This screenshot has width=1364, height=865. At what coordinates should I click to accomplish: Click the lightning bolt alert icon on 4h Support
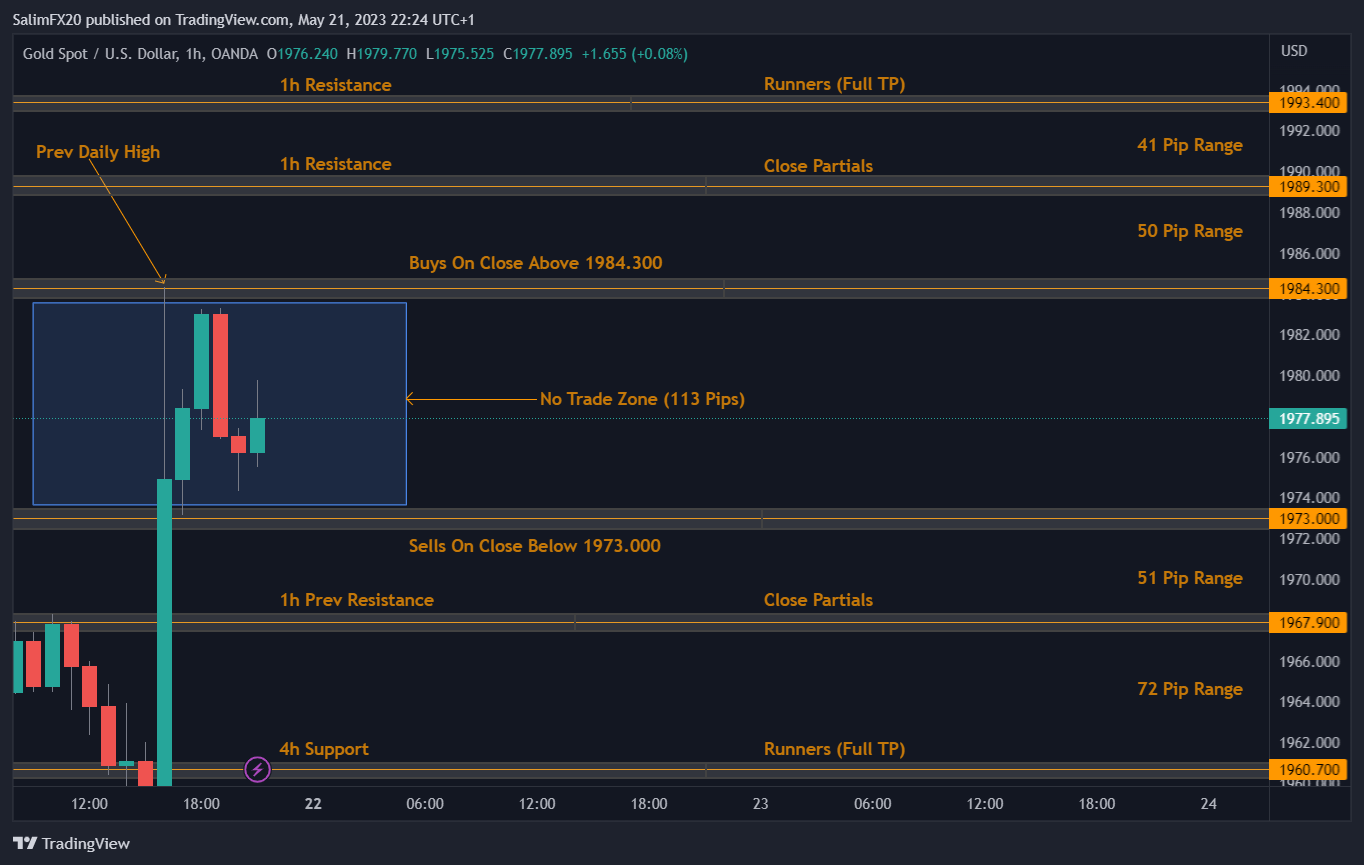tap(257, 769)
